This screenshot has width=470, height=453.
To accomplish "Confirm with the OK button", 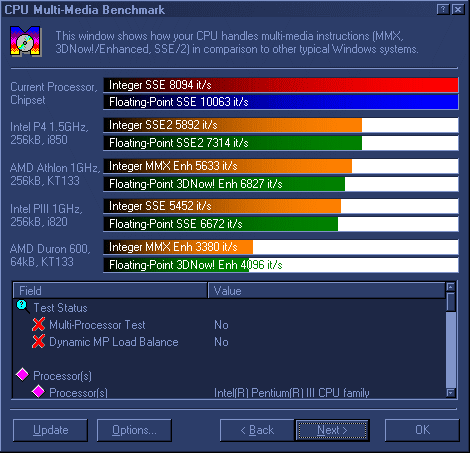I will coord(422,430).
